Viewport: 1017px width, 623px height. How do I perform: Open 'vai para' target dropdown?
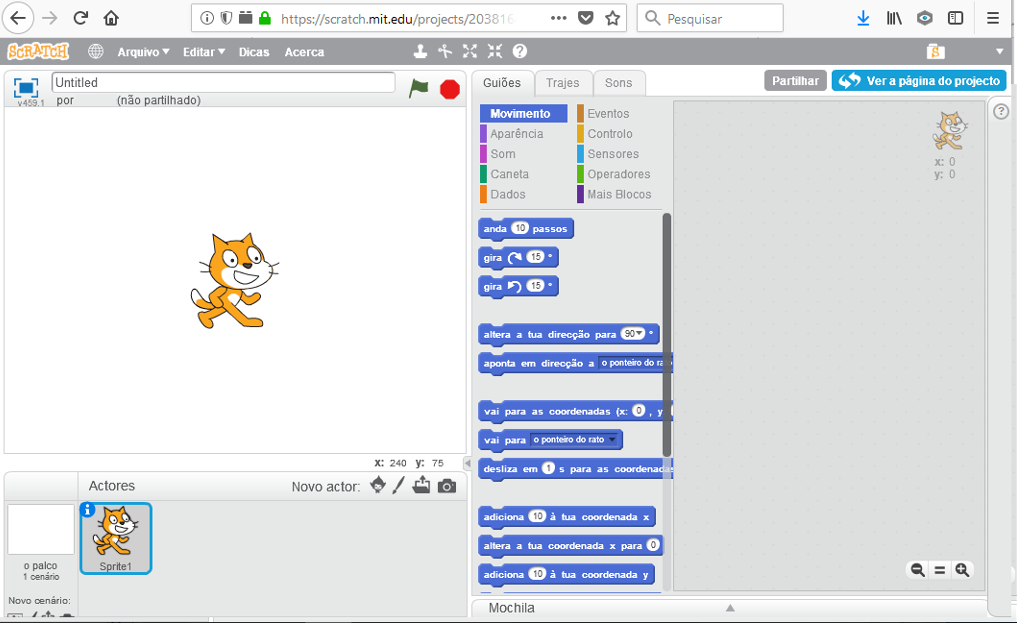coord(613,440)
